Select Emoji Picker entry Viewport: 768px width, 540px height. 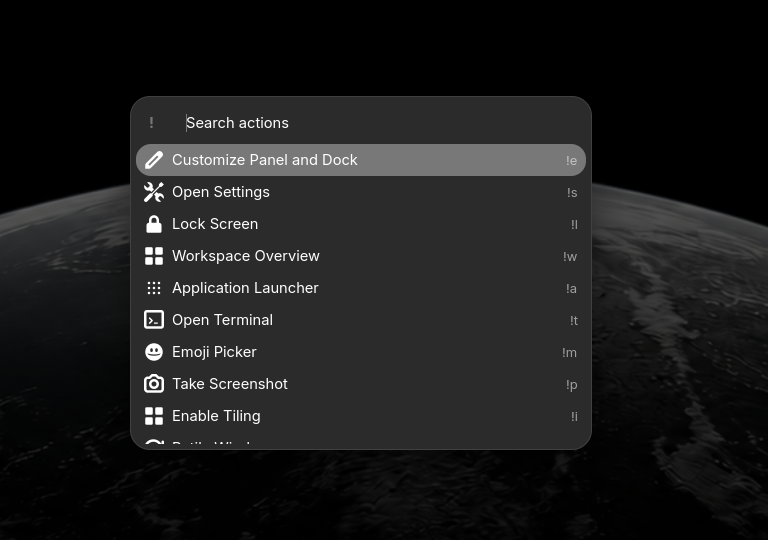pos(361,352)
